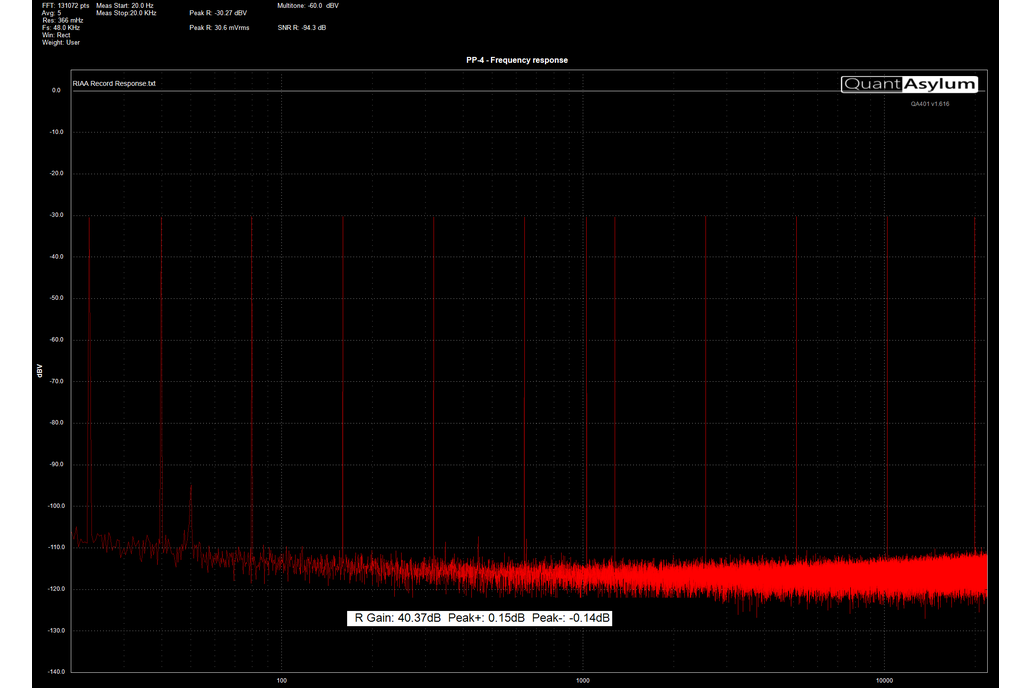This screenshot has width=1032, height=688.
Task: Click the Fs 48.0 KHz sample rate
Action: 61,28
